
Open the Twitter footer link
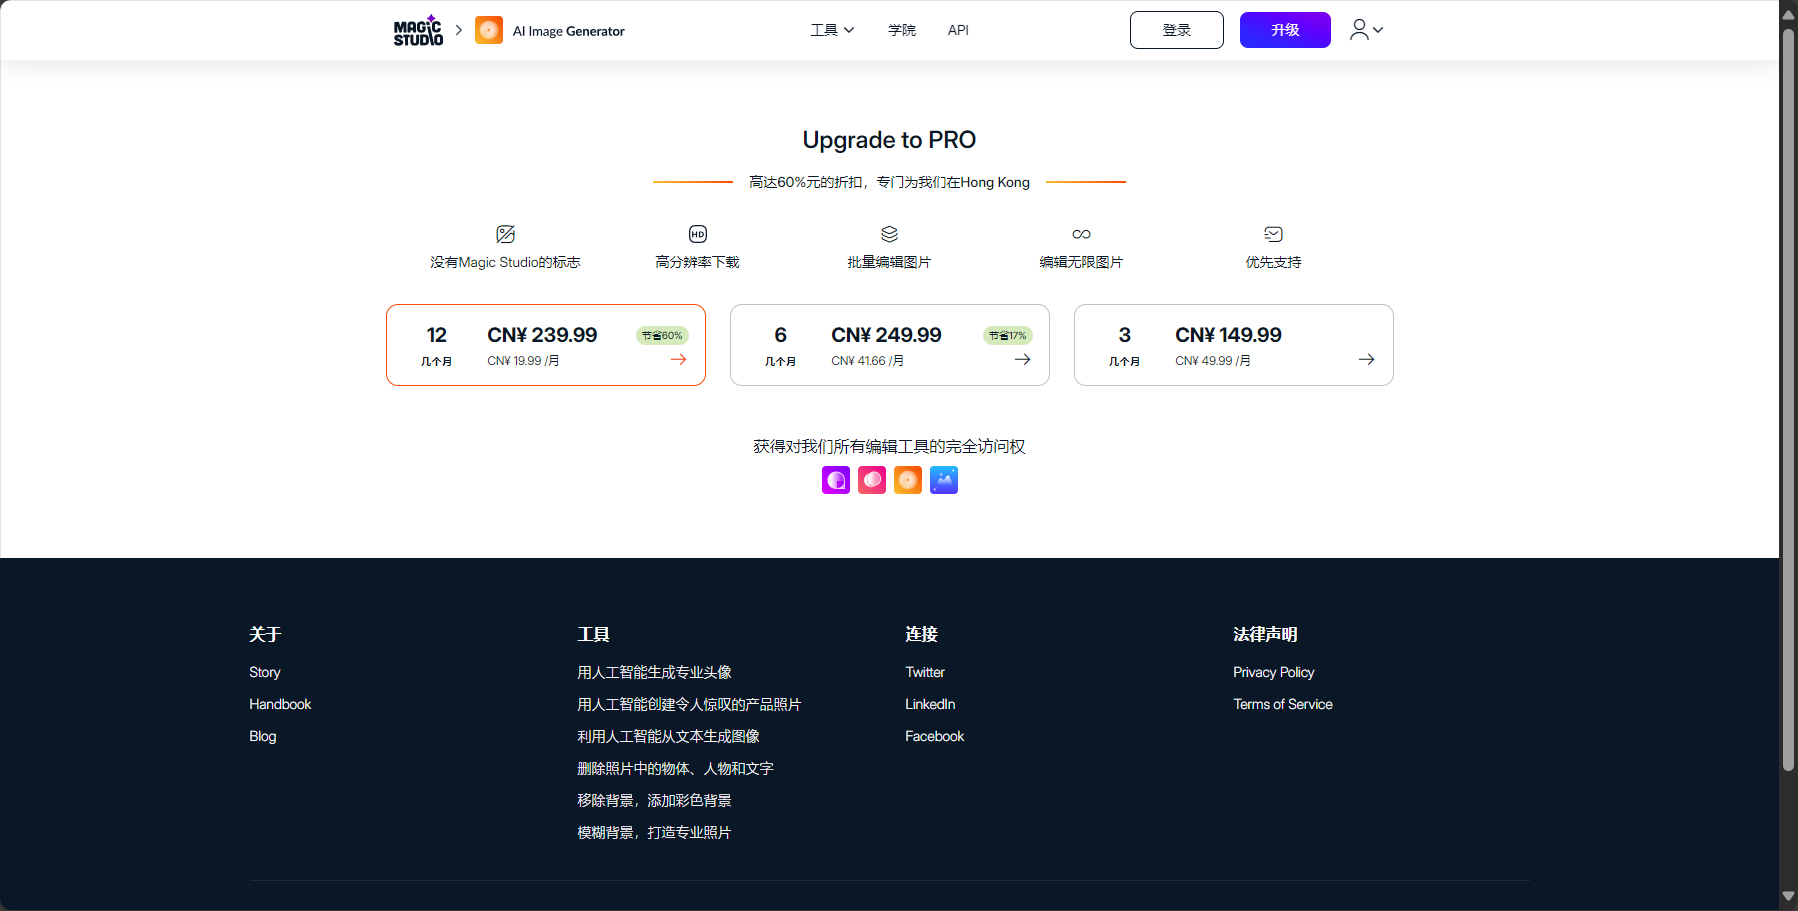click(925, 672)
